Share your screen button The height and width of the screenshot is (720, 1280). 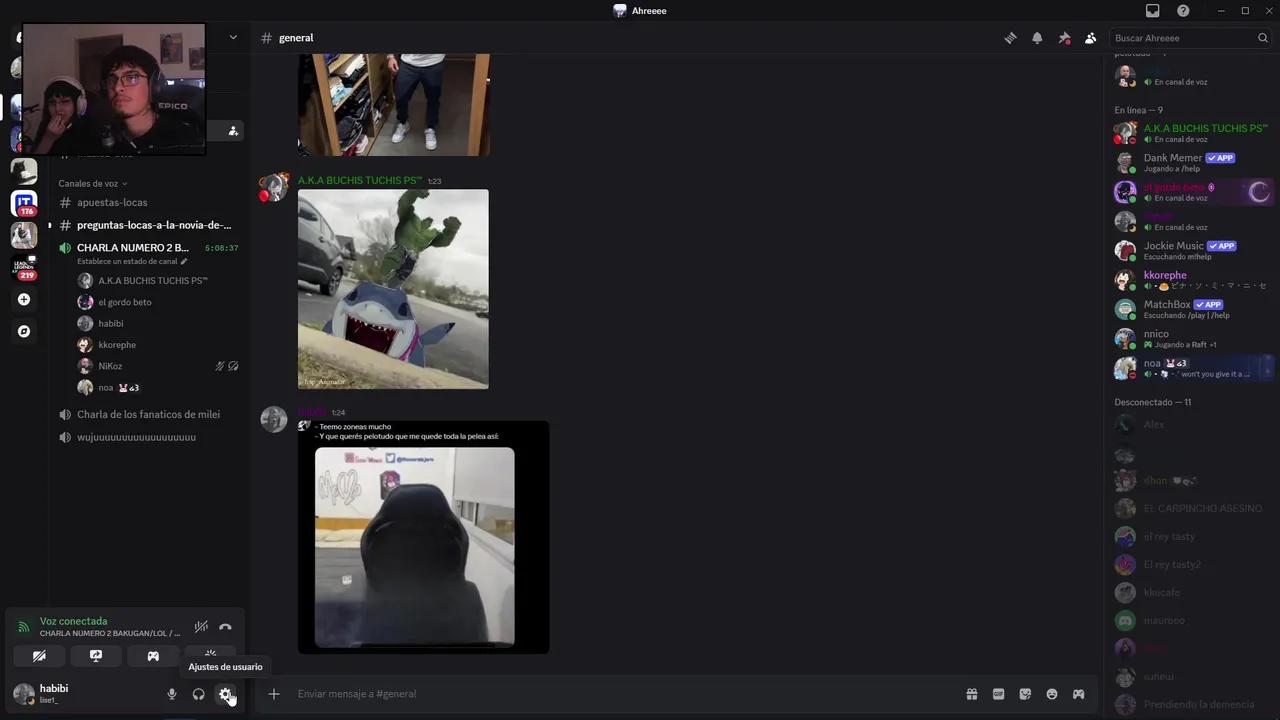(96, 656)
